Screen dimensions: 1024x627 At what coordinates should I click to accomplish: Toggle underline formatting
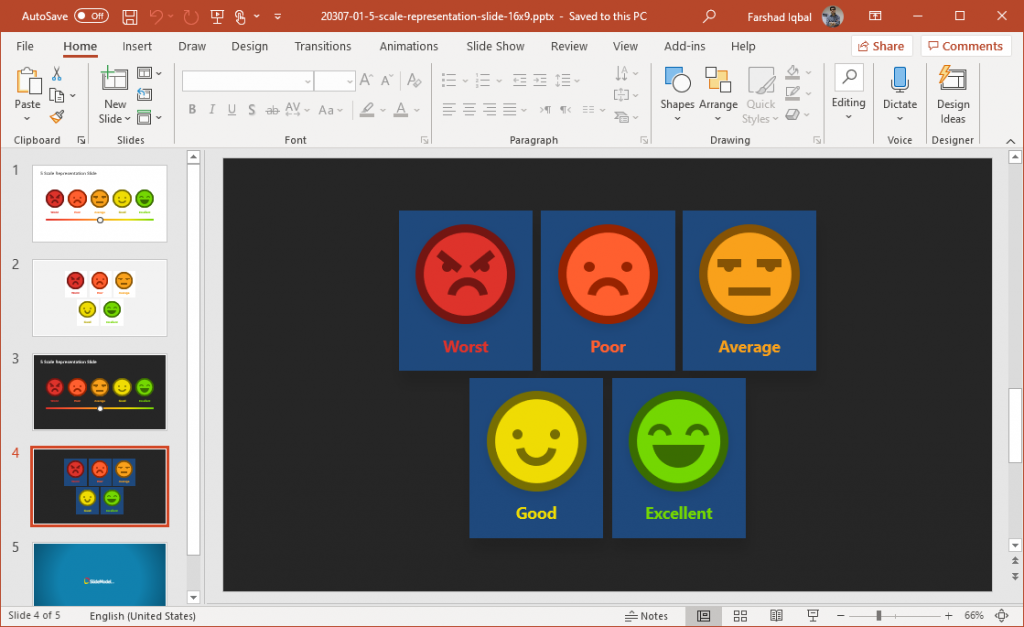231,110
